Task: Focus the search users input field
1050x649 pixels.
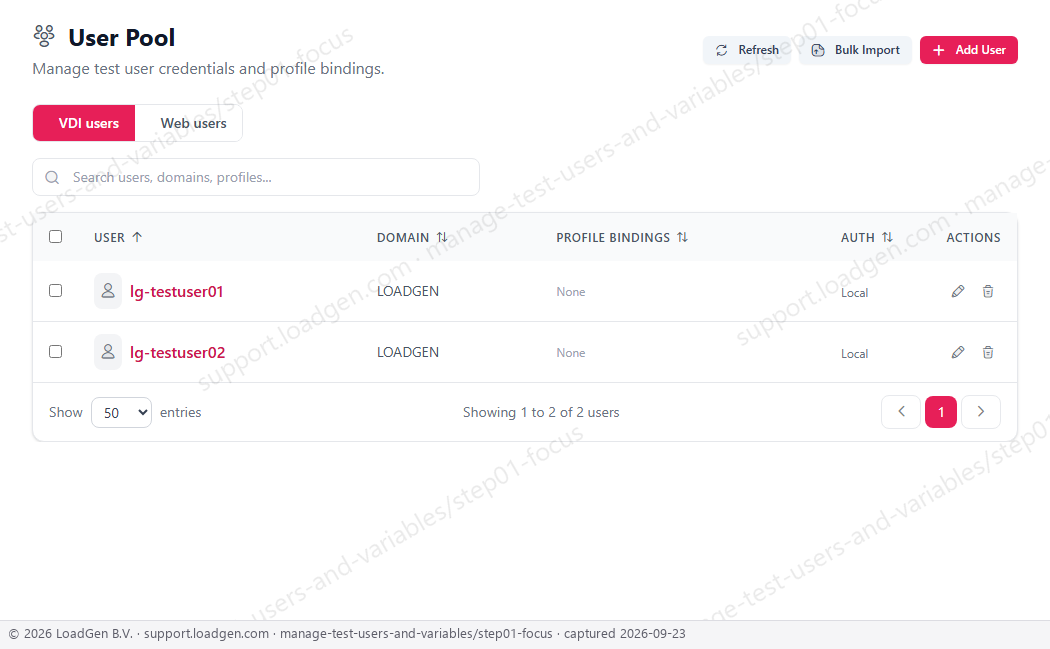Action: click(x=256, y=177)
